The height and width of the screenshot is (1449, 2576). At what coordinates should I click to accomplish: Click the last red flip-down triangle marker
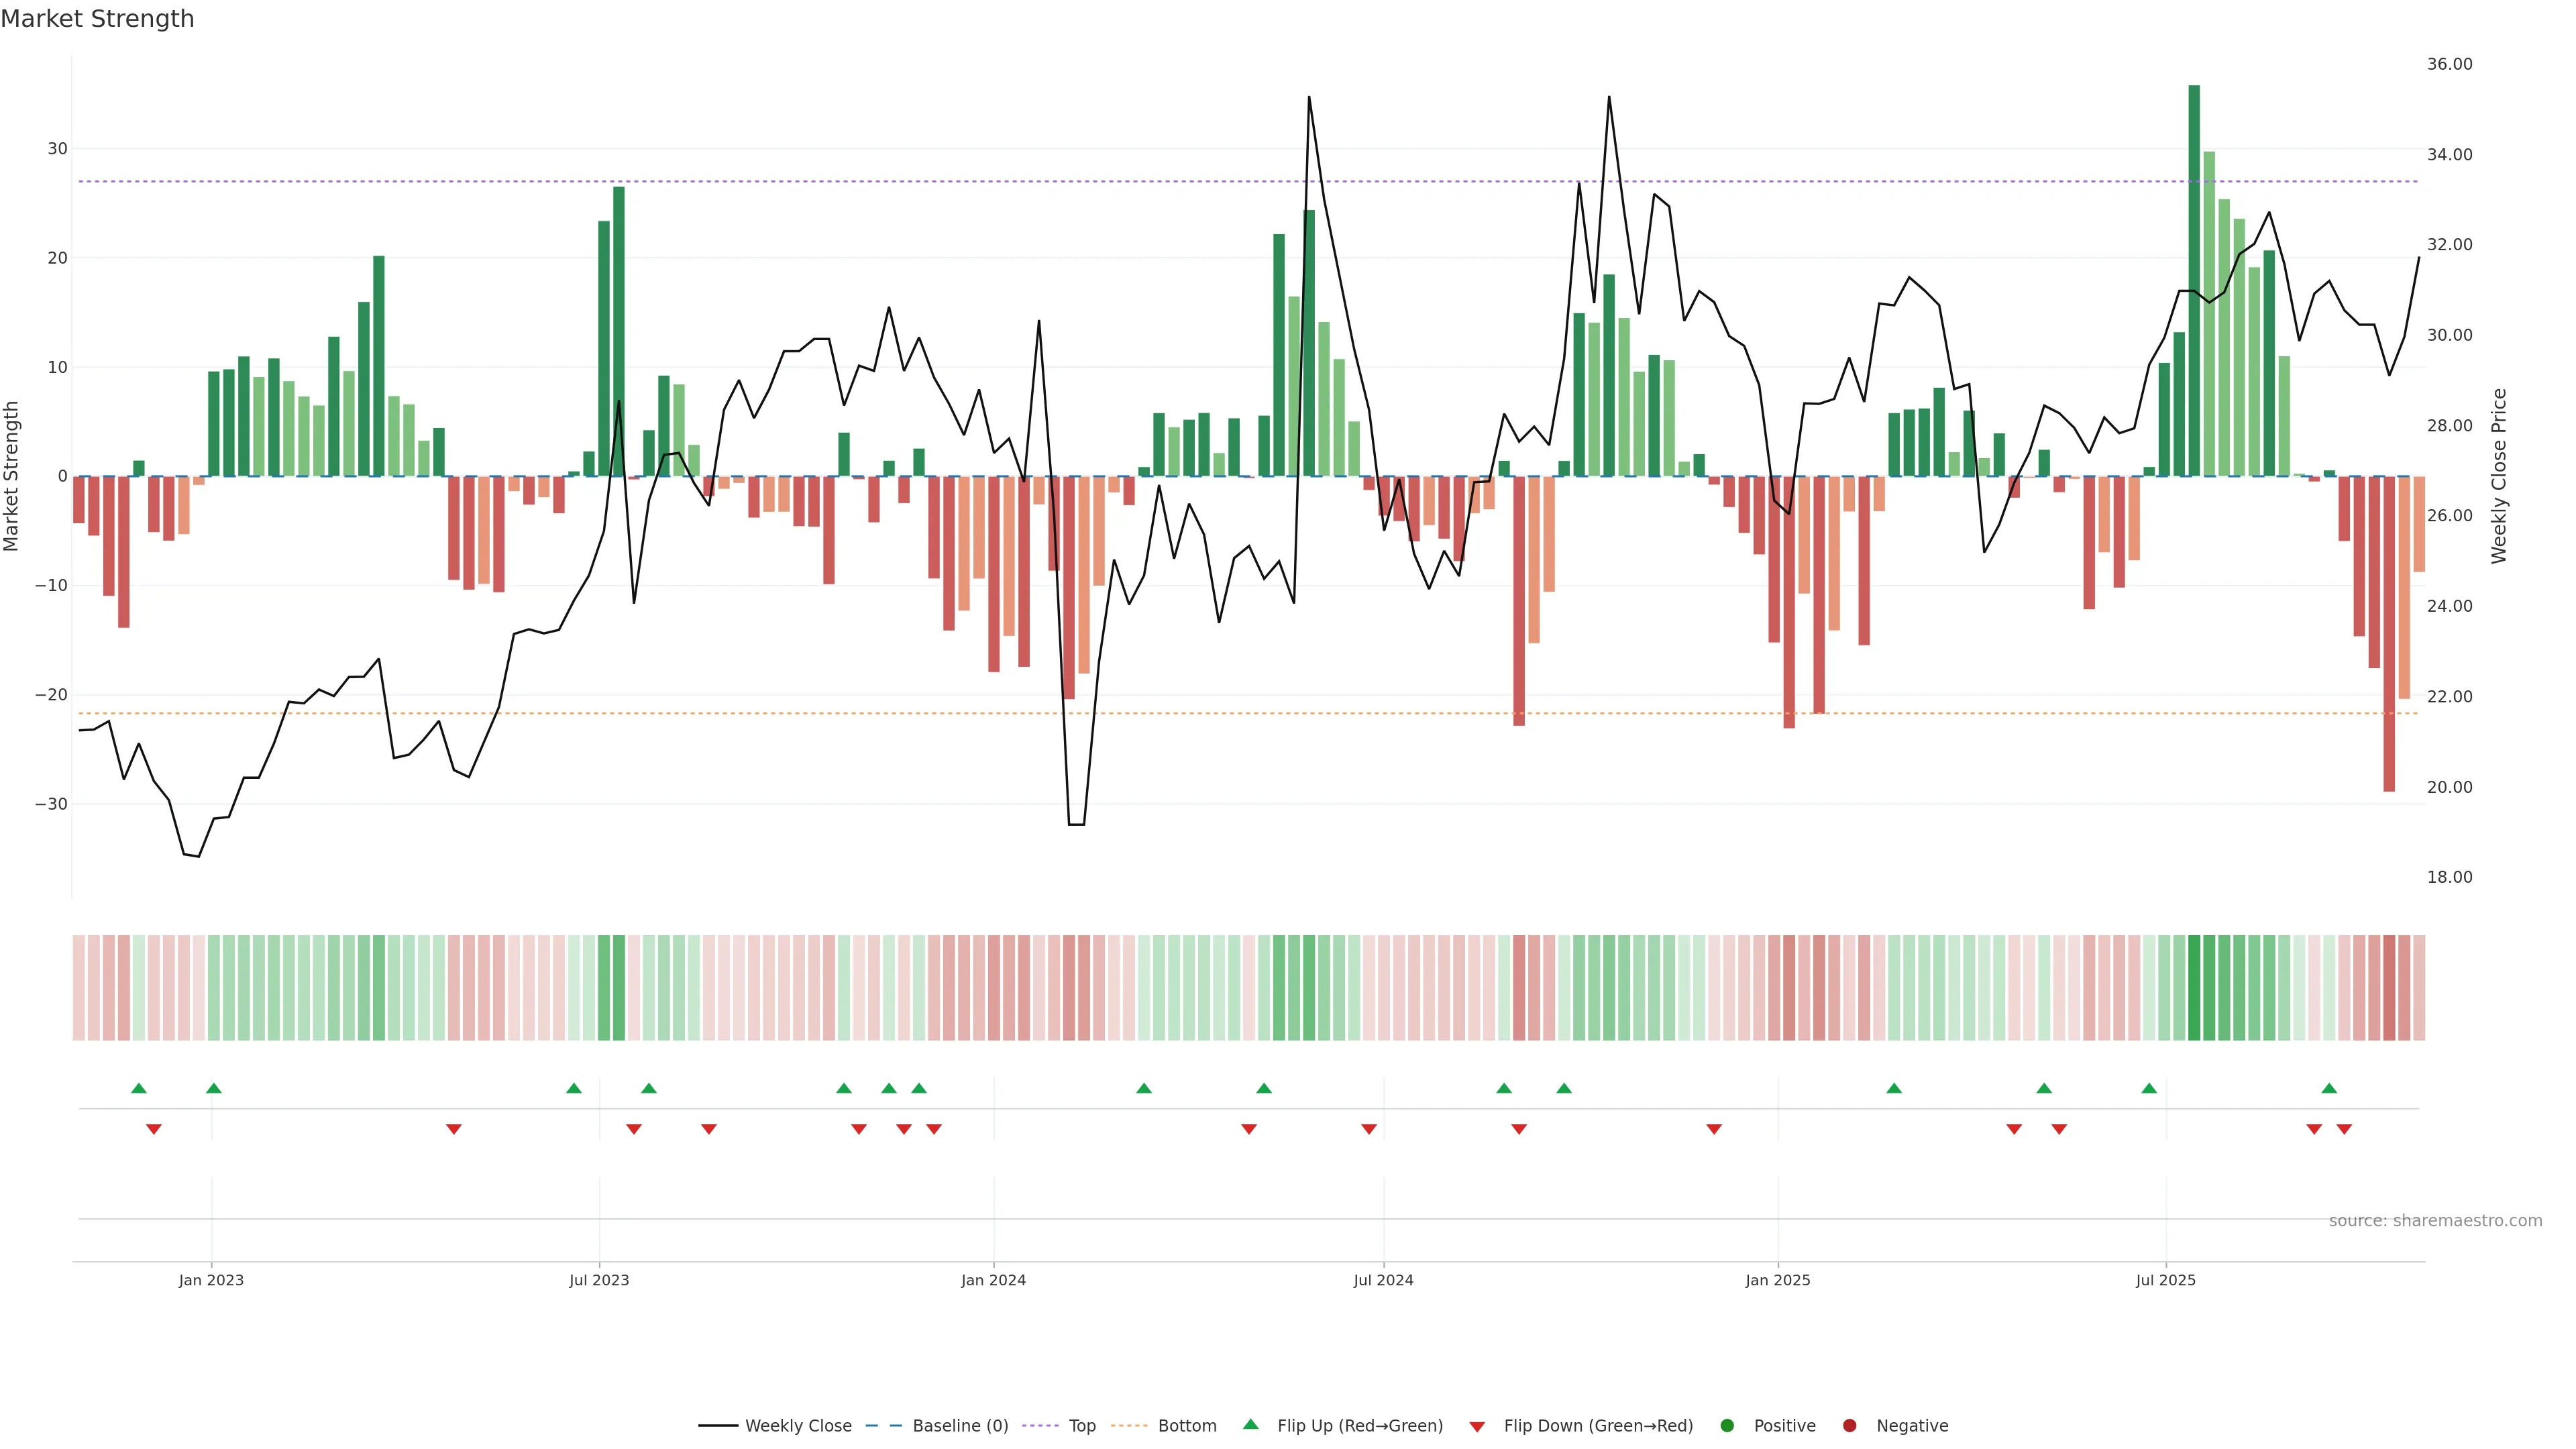click(x=2344, y=1129)
